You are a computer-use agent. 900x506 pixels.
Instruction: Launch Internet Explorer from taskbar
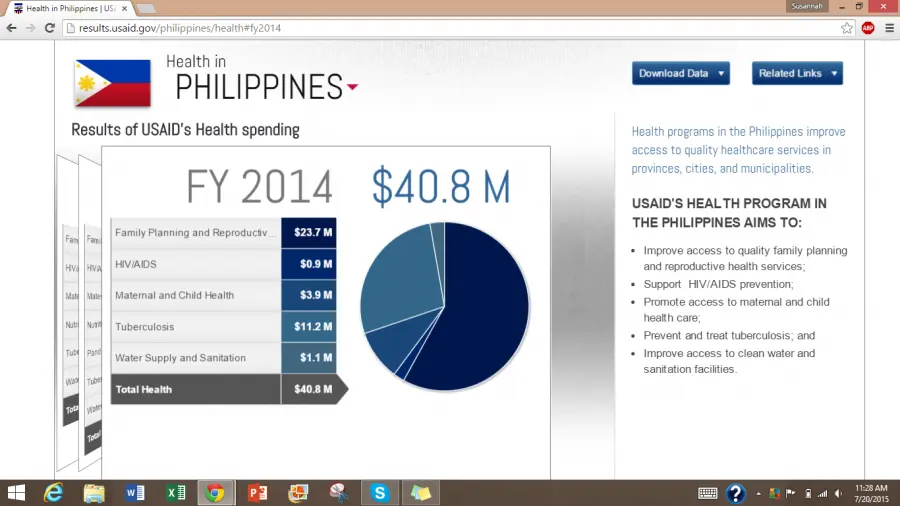point(53,493)
